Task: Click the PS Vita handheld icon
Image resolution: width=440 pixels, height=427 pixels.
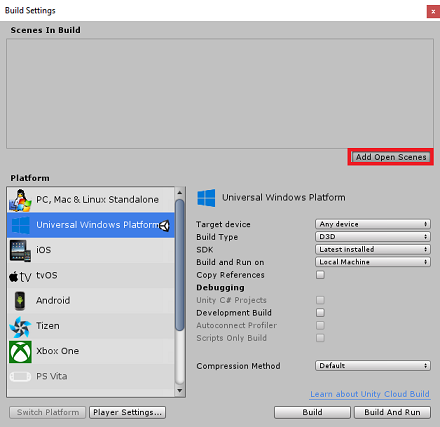Action: 20,377
